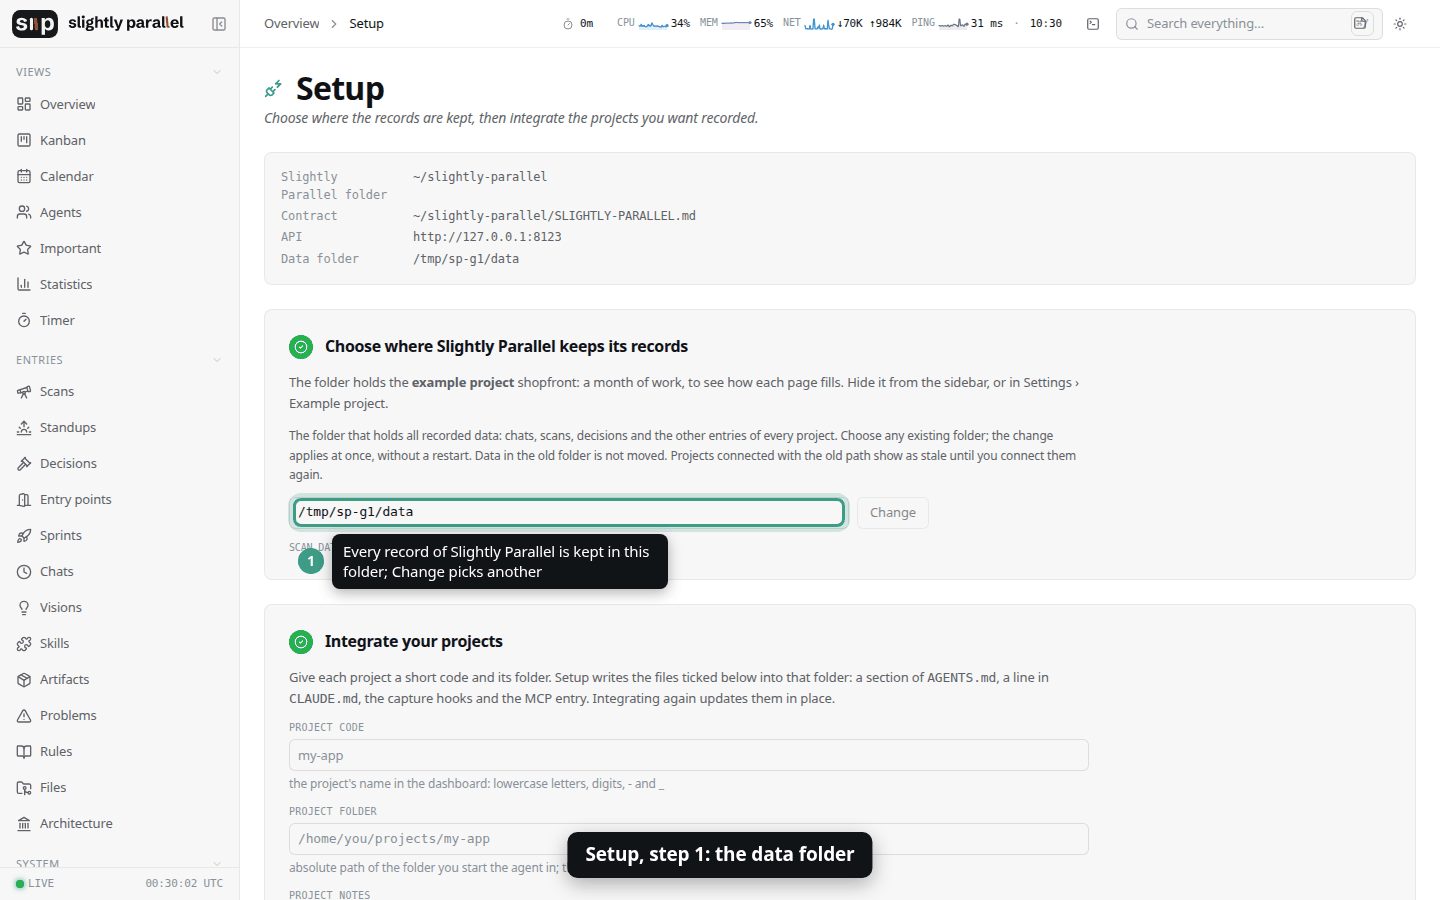Open the terminal icon in the top bar
The image size is (1440, 900).
click(1093, 24)
